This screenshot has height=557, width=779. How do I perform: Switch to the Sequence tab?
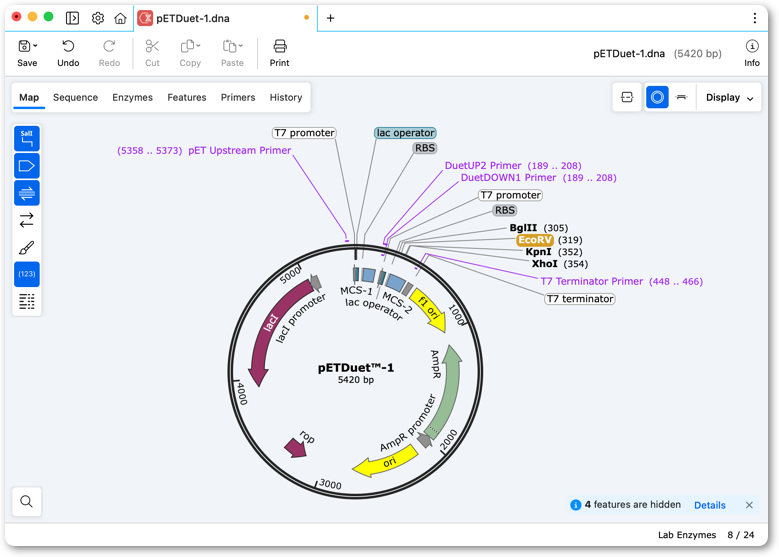tap(76, 97)
